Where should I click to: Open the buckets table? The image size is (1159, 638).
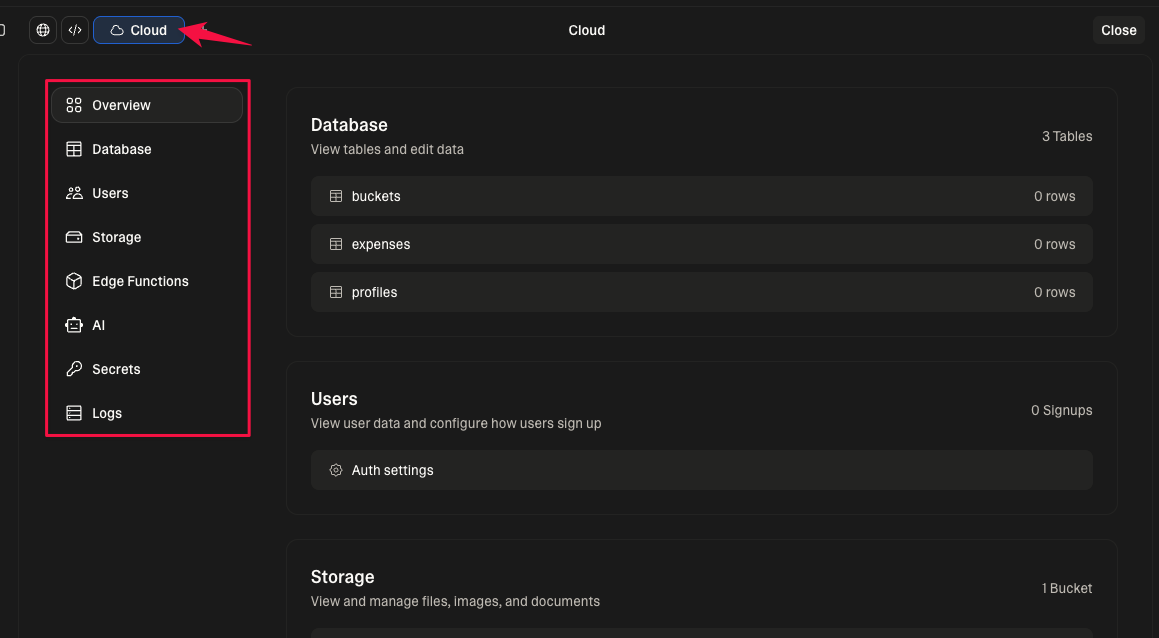pos(375,196)
